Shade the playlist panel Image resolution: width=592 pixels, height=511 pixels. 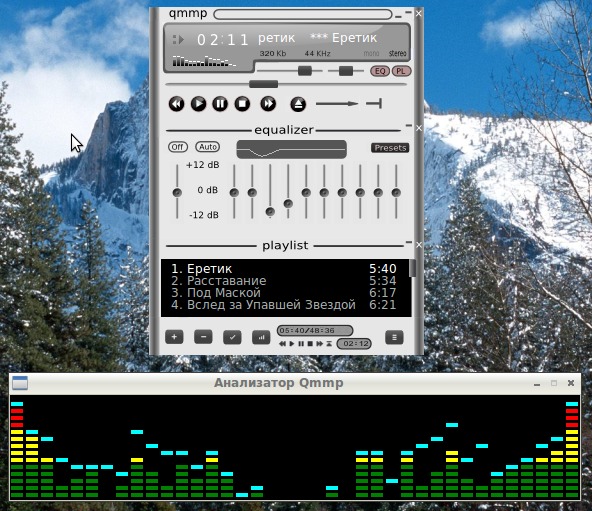click(x=409, y=242)
